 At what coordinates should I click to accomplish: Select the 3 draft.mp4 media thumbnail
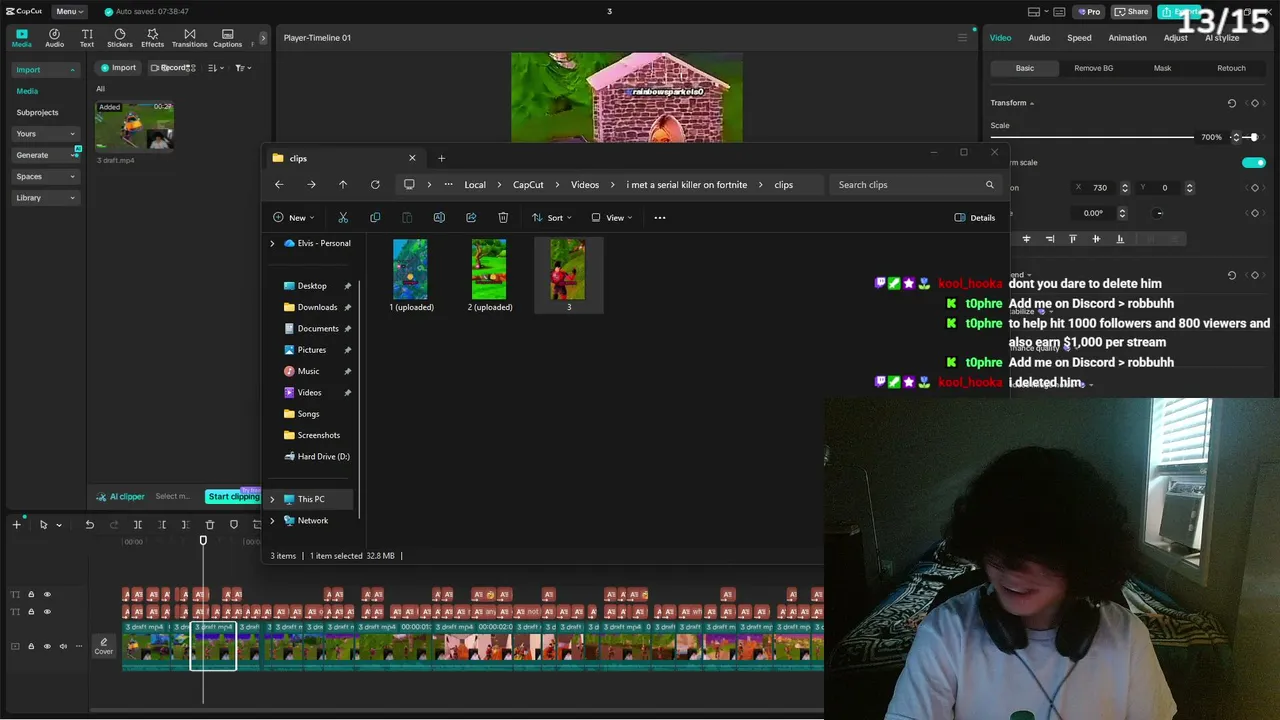tap(134, 126)
